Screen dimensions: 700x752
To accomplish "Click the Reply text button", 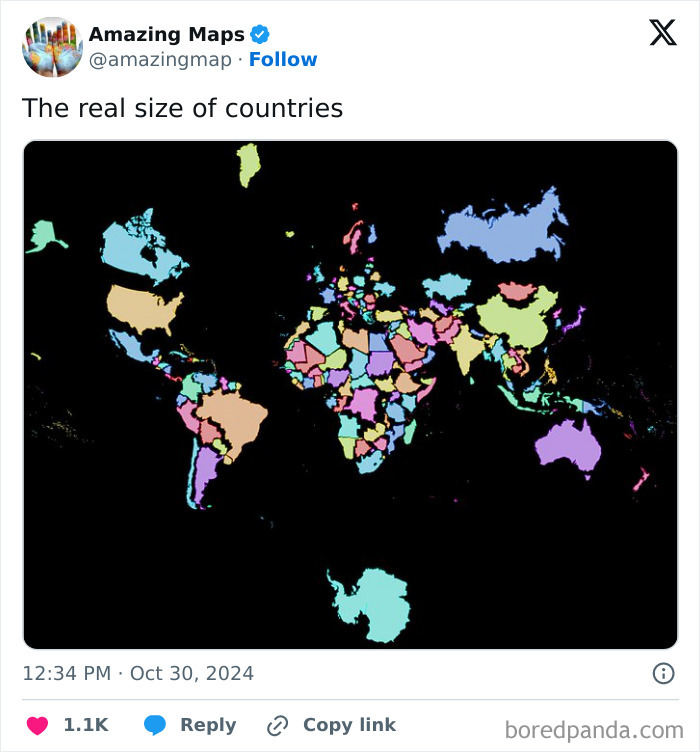I will (x=208, y=725).
